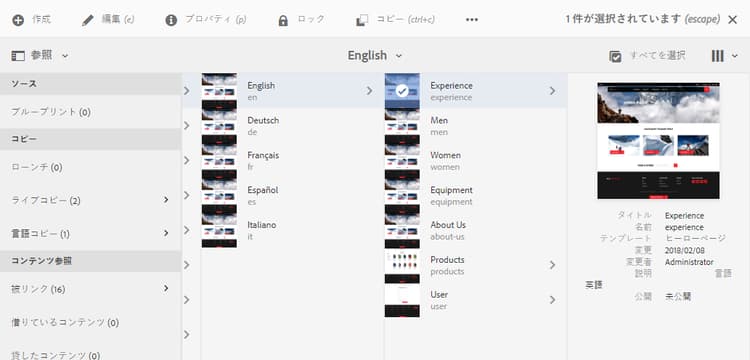Viewport: 750px width, 360px height.
Task: Click the Equipment page title
Action: click(452, 190)
